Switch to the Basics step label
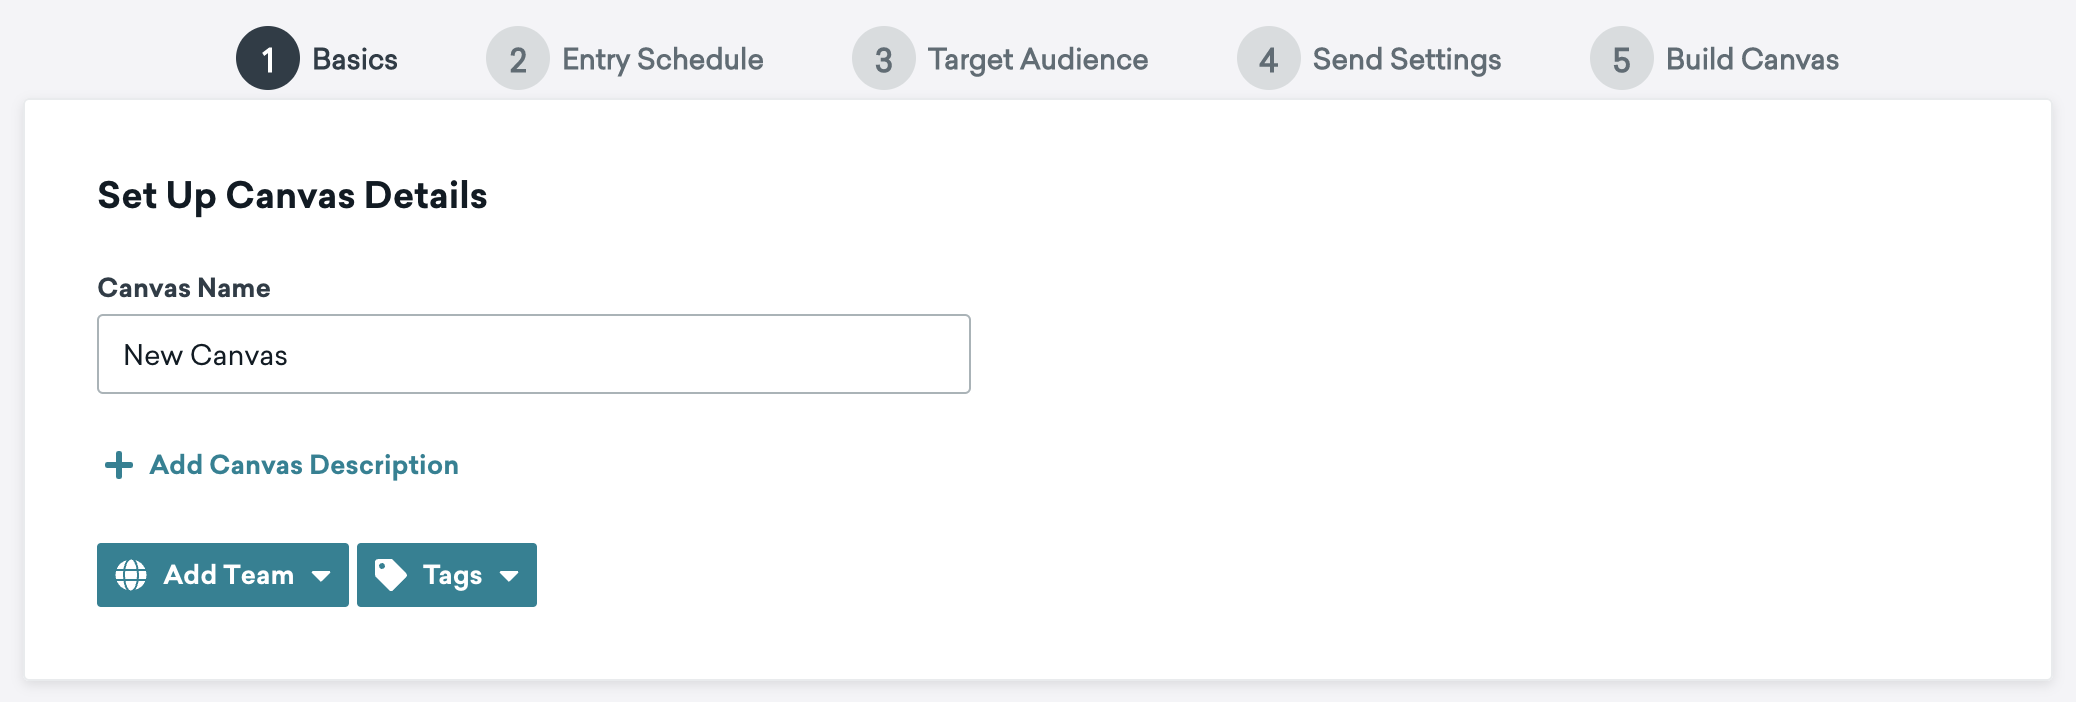This screenshot has height=702, width=2076. coord(355,59)
